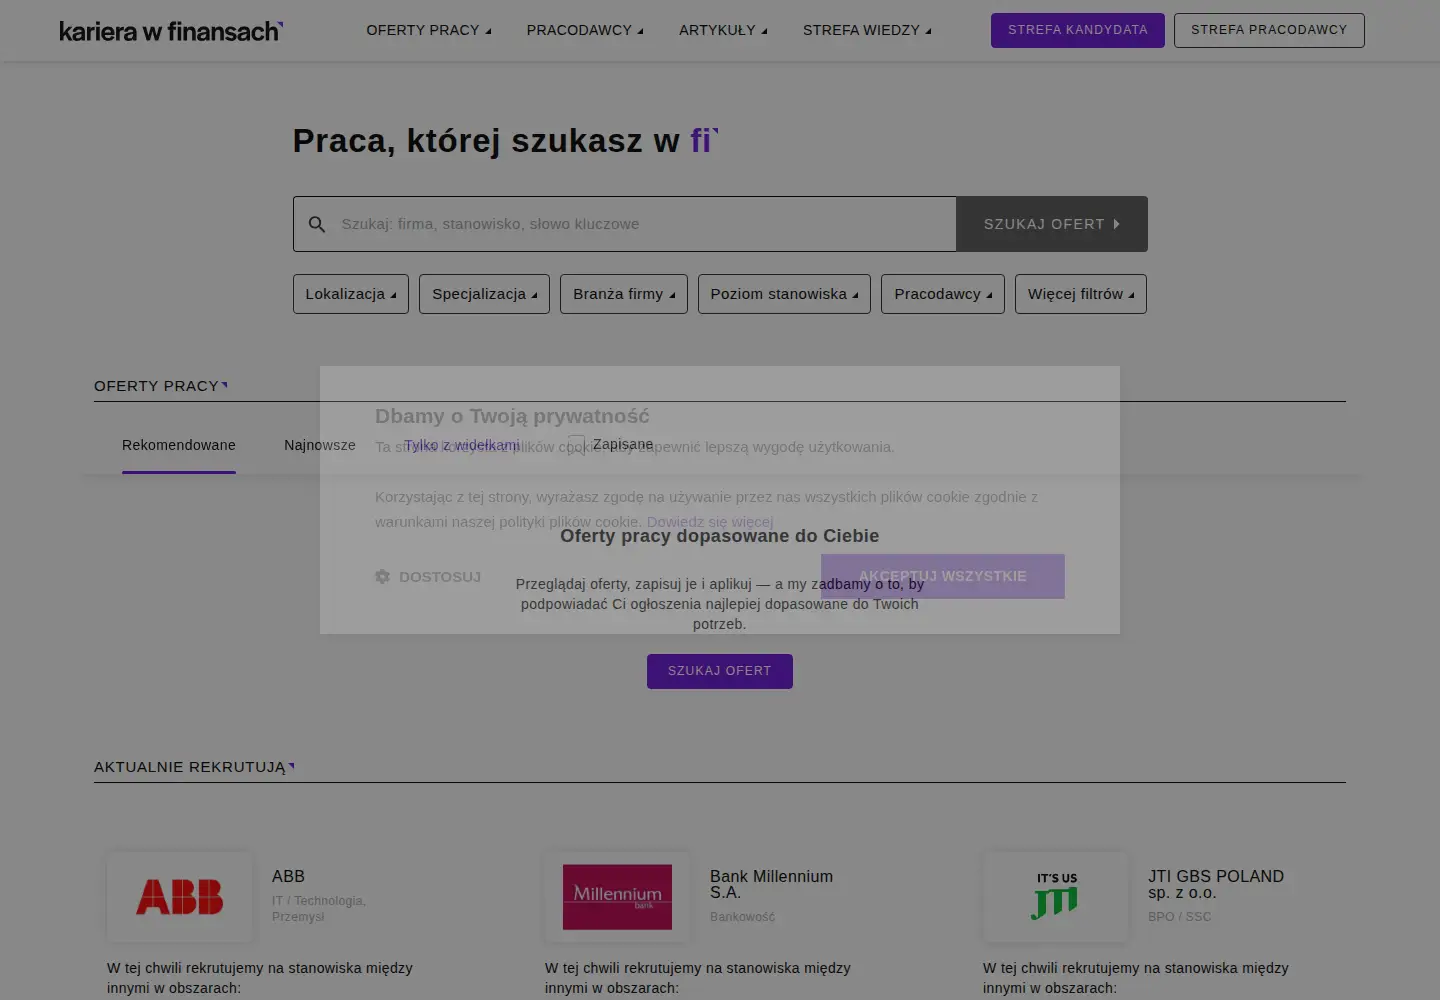Click the BPO / SSC category label
Viewport: 1440px width, 1000px height.
(x=1180, y=917)
